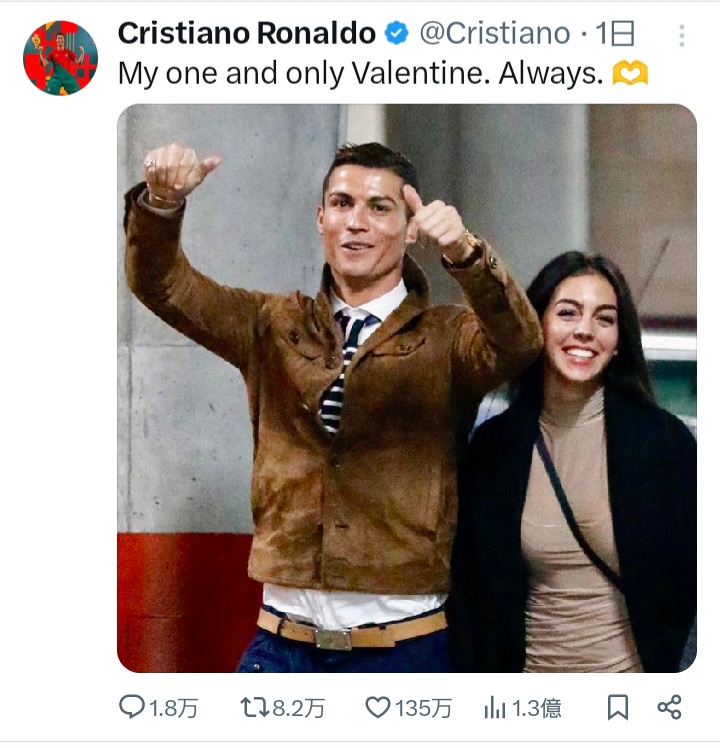The height and width of the screenshot is (748, 720).
Task: Open the share icon
Action: [669, 707]
